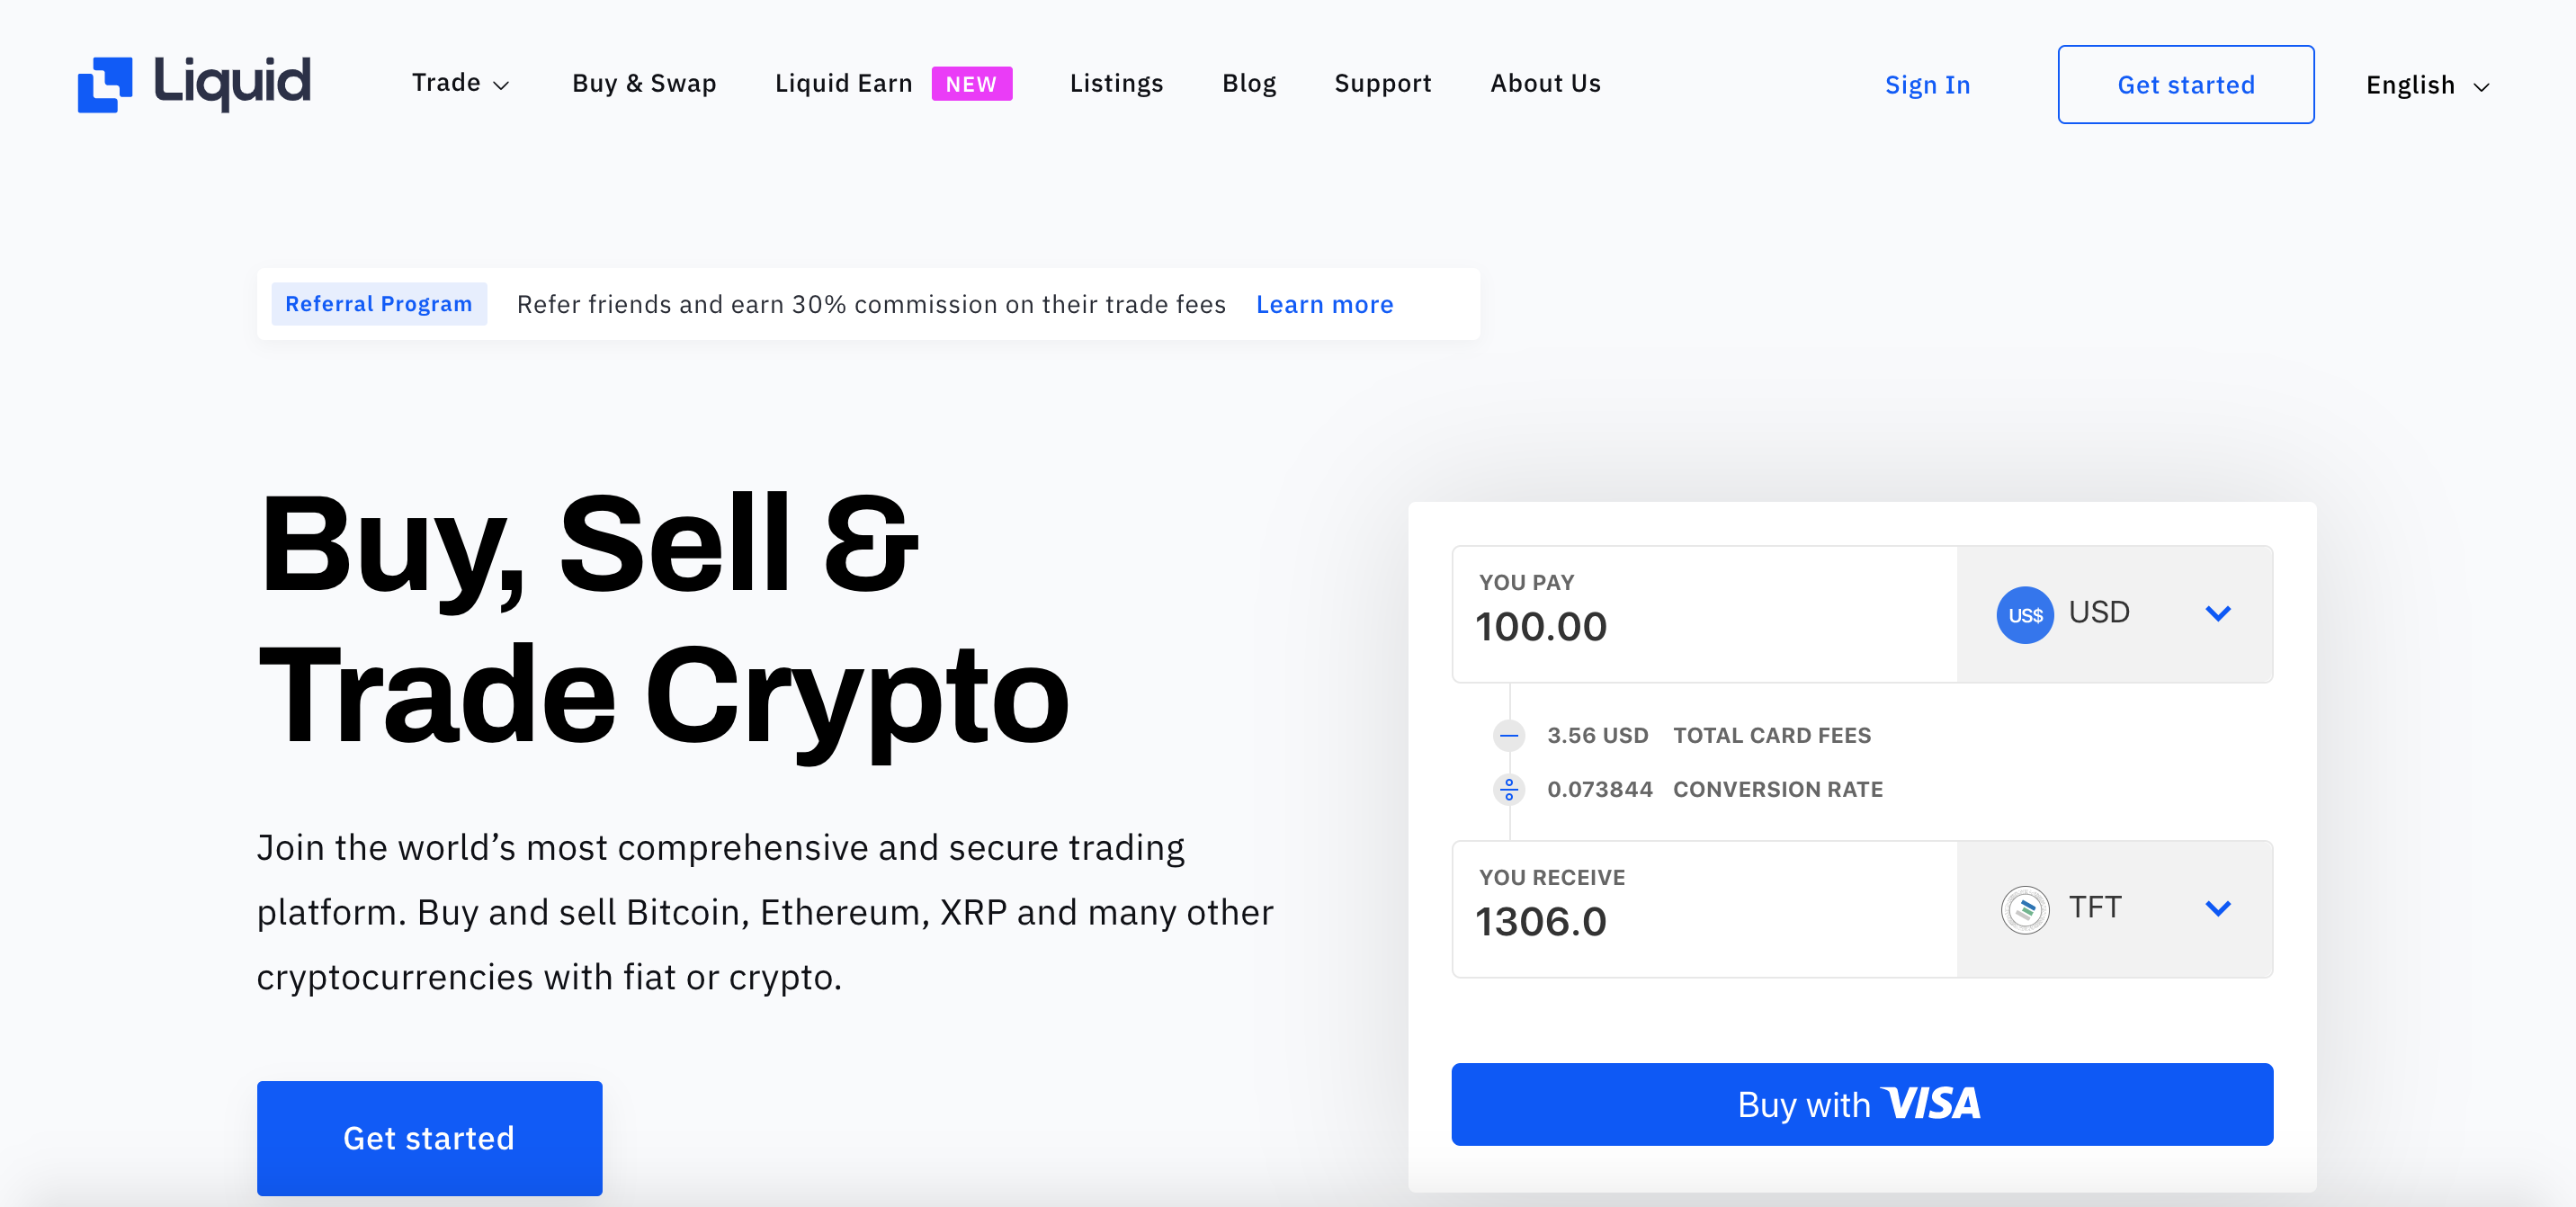
Task: Go to the Listings page
Action: tap(1116, 83)
